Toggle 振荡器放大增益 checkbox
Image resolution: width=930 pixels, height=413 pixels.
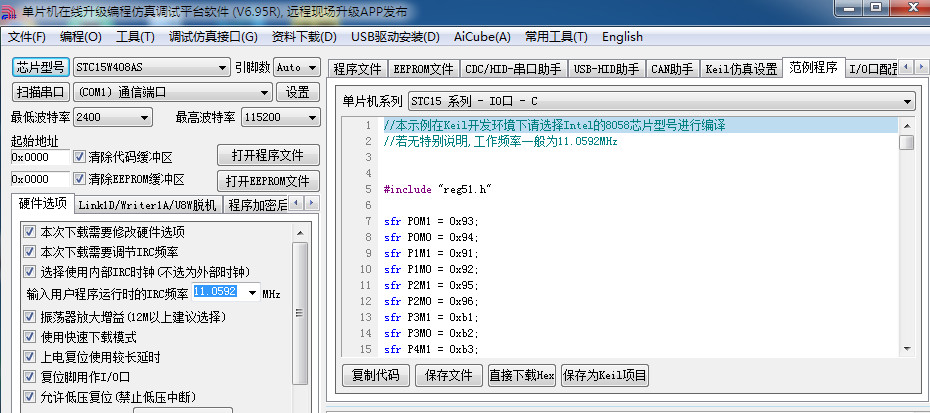point(29,316)
